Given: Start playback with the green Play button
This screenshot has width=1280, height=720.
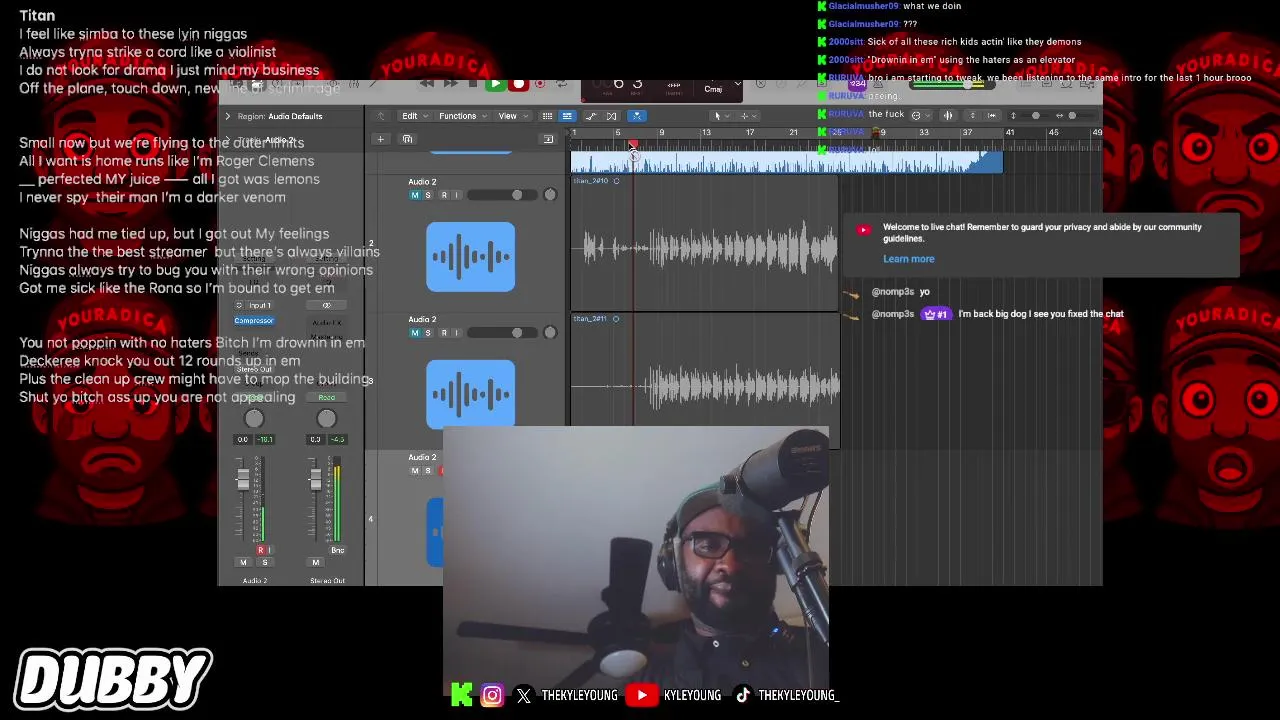Looking at the screenshot, I should coord(495,84).
